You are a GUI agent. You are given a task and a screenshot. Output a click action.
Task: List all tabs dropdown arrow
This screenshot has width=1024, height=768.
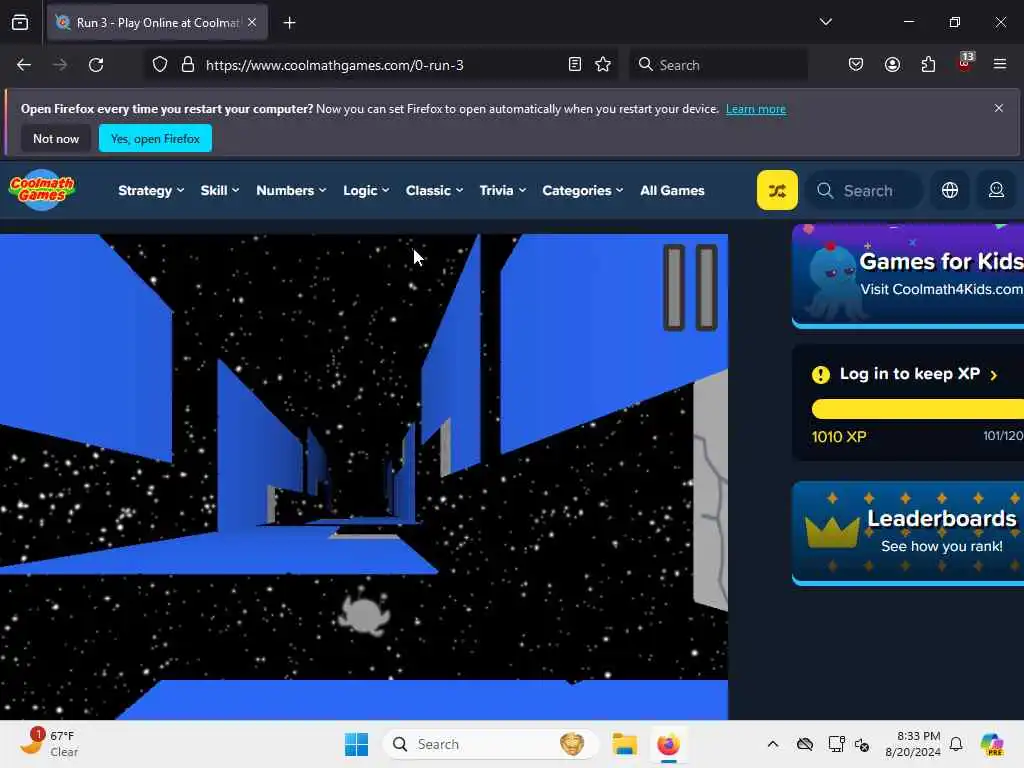click(x=825, y=22)
